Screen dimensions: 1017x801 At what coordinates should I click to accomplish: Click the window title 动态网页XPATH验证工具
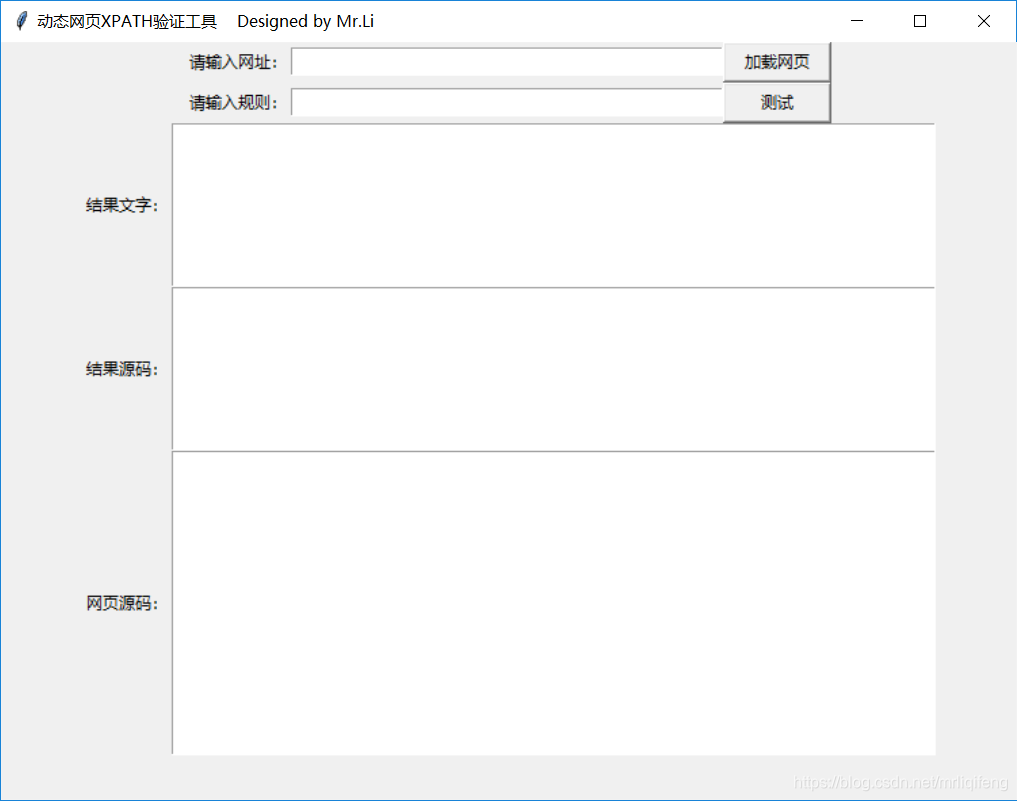pyautogui.click(x=127, y=21)
